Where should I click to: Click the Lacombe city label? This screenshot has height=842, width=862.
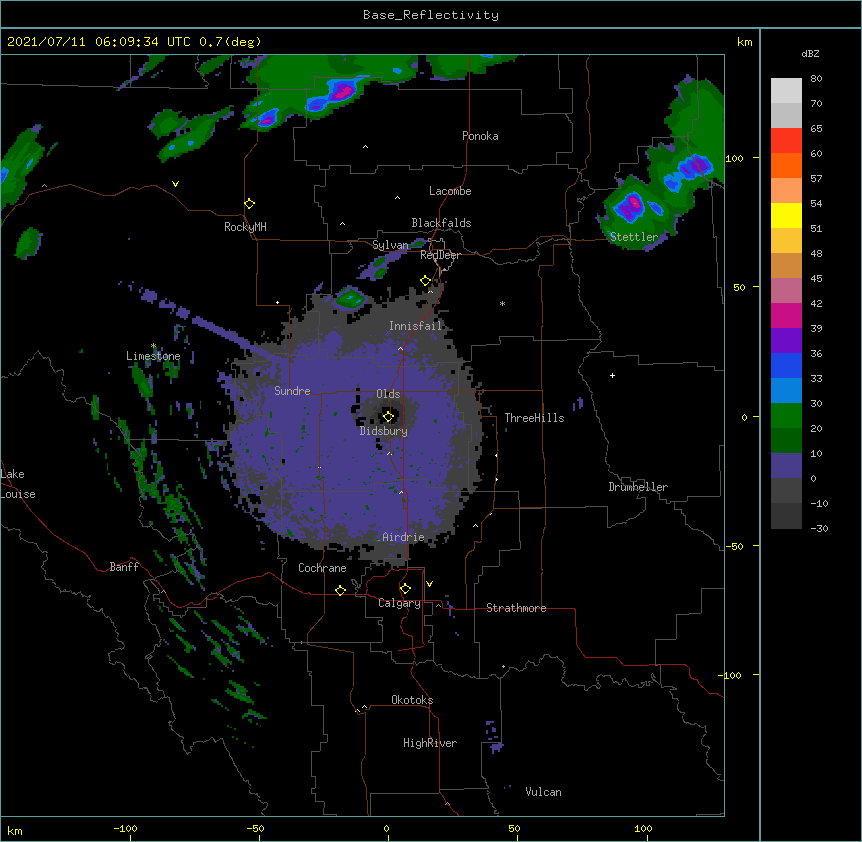pyautogui.click(x=450, y=191)
